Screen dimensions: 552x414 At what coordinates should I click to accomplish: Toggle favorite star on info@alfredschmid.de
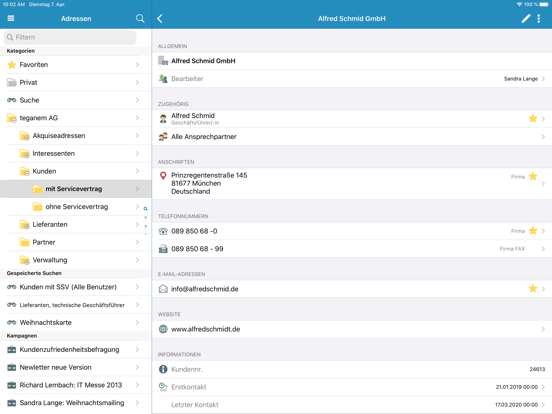(533, 289)
